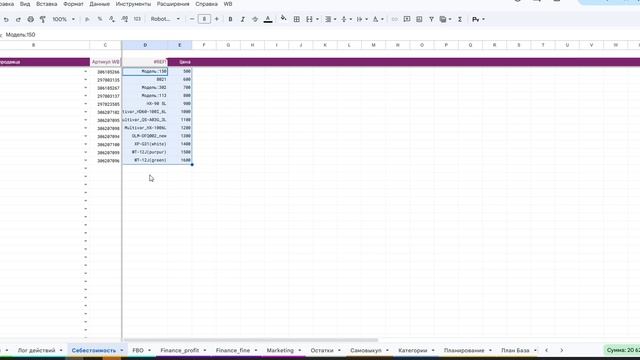Screen dimensions: 640x360
Task: Open dropdown arrow in row 306105266
Action: point(86,71)
